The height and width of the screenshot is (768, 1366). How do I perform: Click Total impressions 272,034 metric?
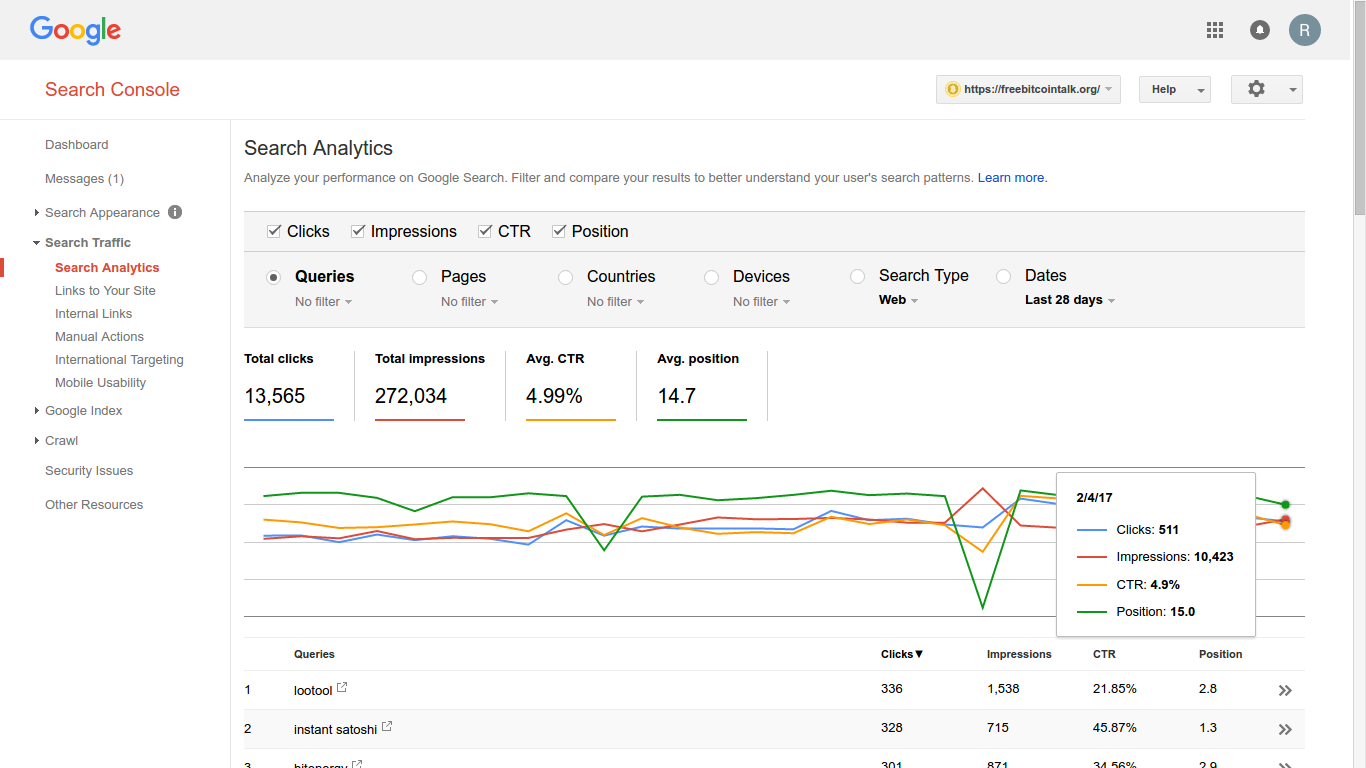pos(430,385)
